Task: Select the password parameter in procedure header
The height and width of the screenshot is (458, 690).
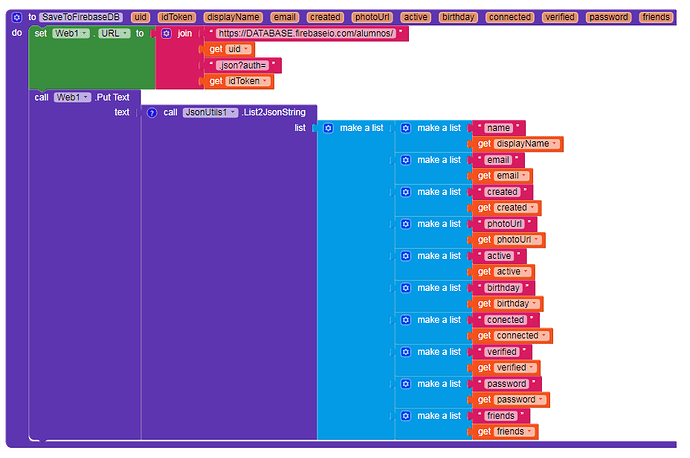Action: point(609,17)
